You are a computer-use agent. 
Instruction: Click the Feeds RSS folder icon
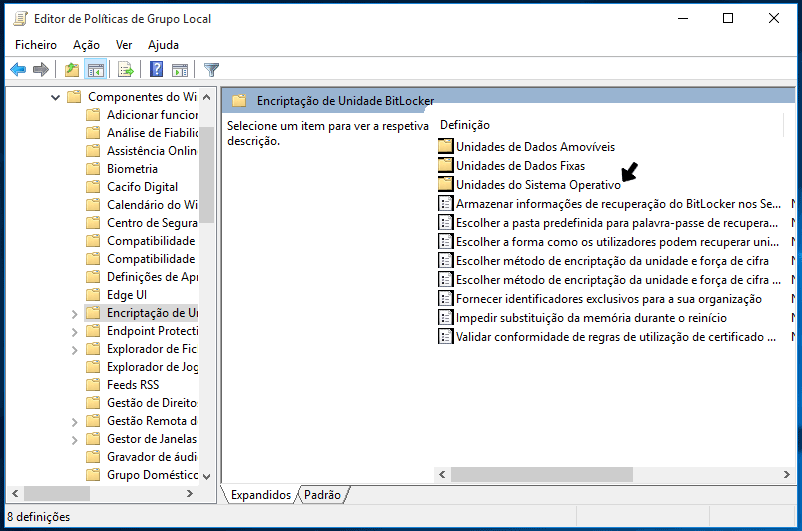pyautogui.click(x=93, y=385)
